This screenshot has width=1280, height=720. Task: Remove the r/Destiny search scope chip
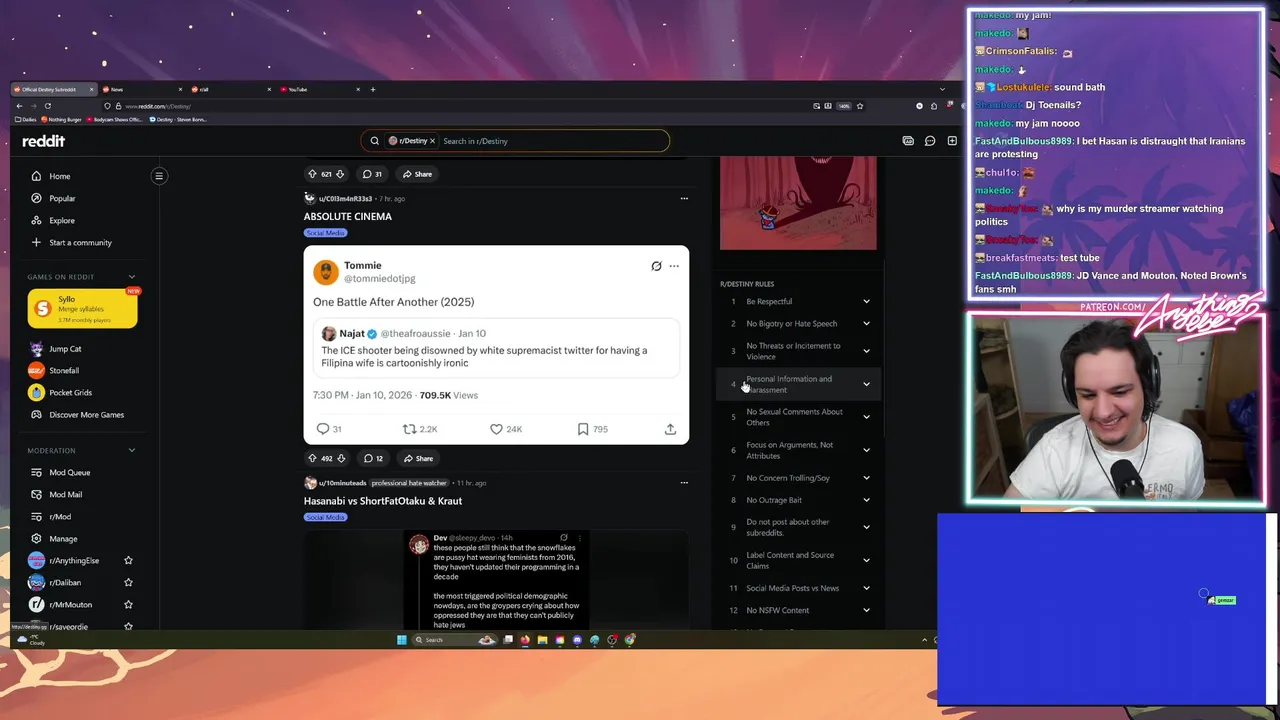(432, 141)
